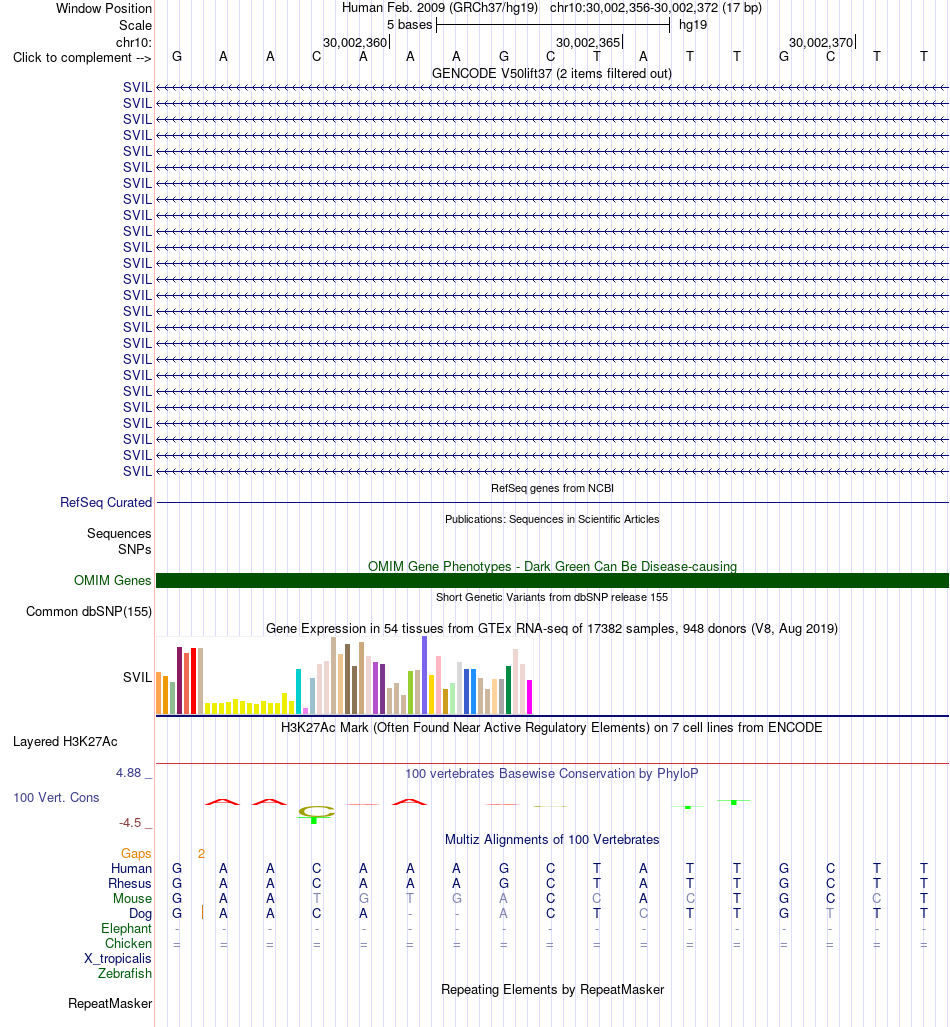Viewport: 950px width, 1027px height.
Task: Click the OMIM Gene Phenotypes title text
Action: click(552, 566)
